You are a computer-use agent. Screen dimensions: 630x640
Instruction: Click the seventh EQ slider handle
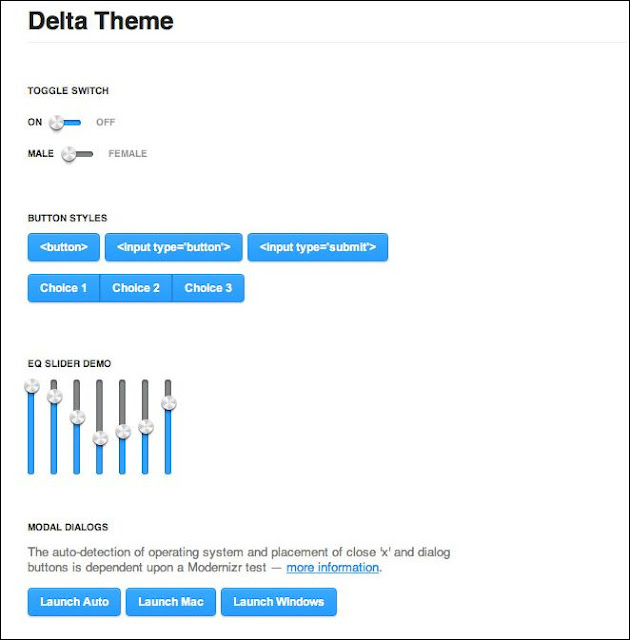169,403
